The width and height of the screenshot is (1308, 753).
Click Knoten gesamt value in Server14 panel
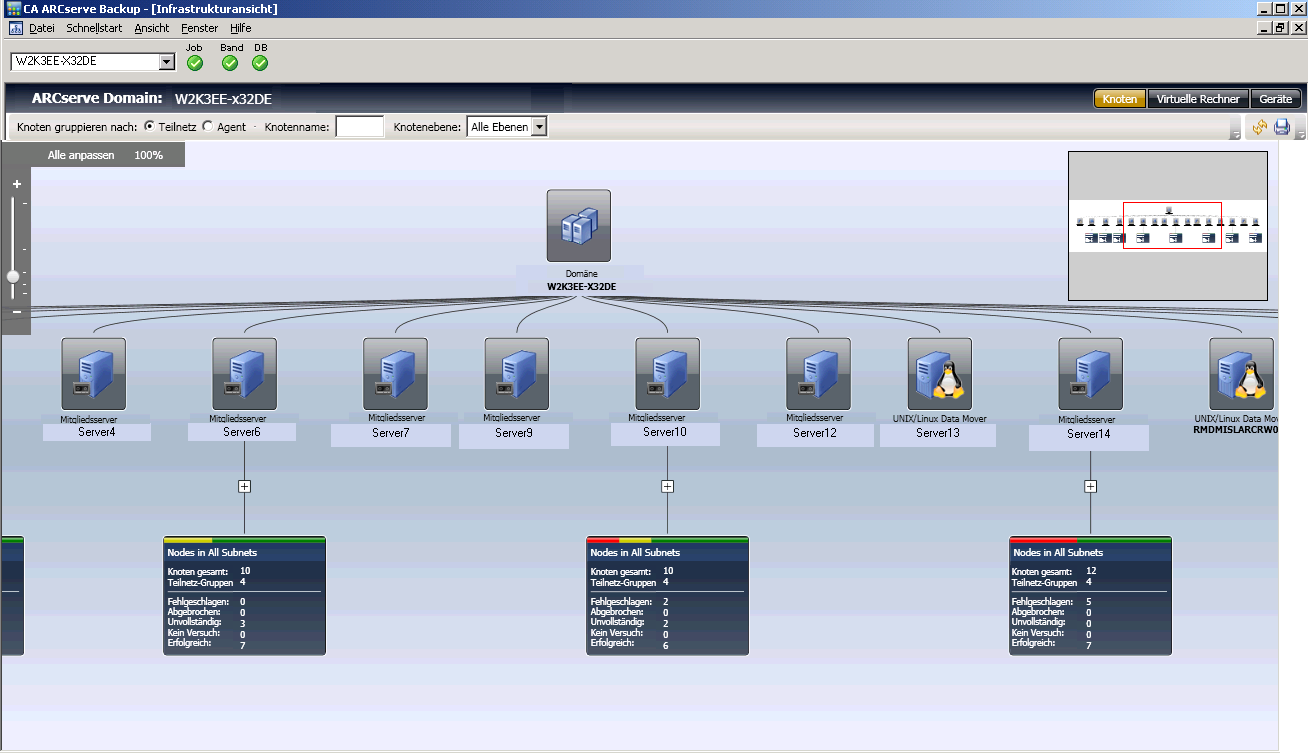point(1091,571)
